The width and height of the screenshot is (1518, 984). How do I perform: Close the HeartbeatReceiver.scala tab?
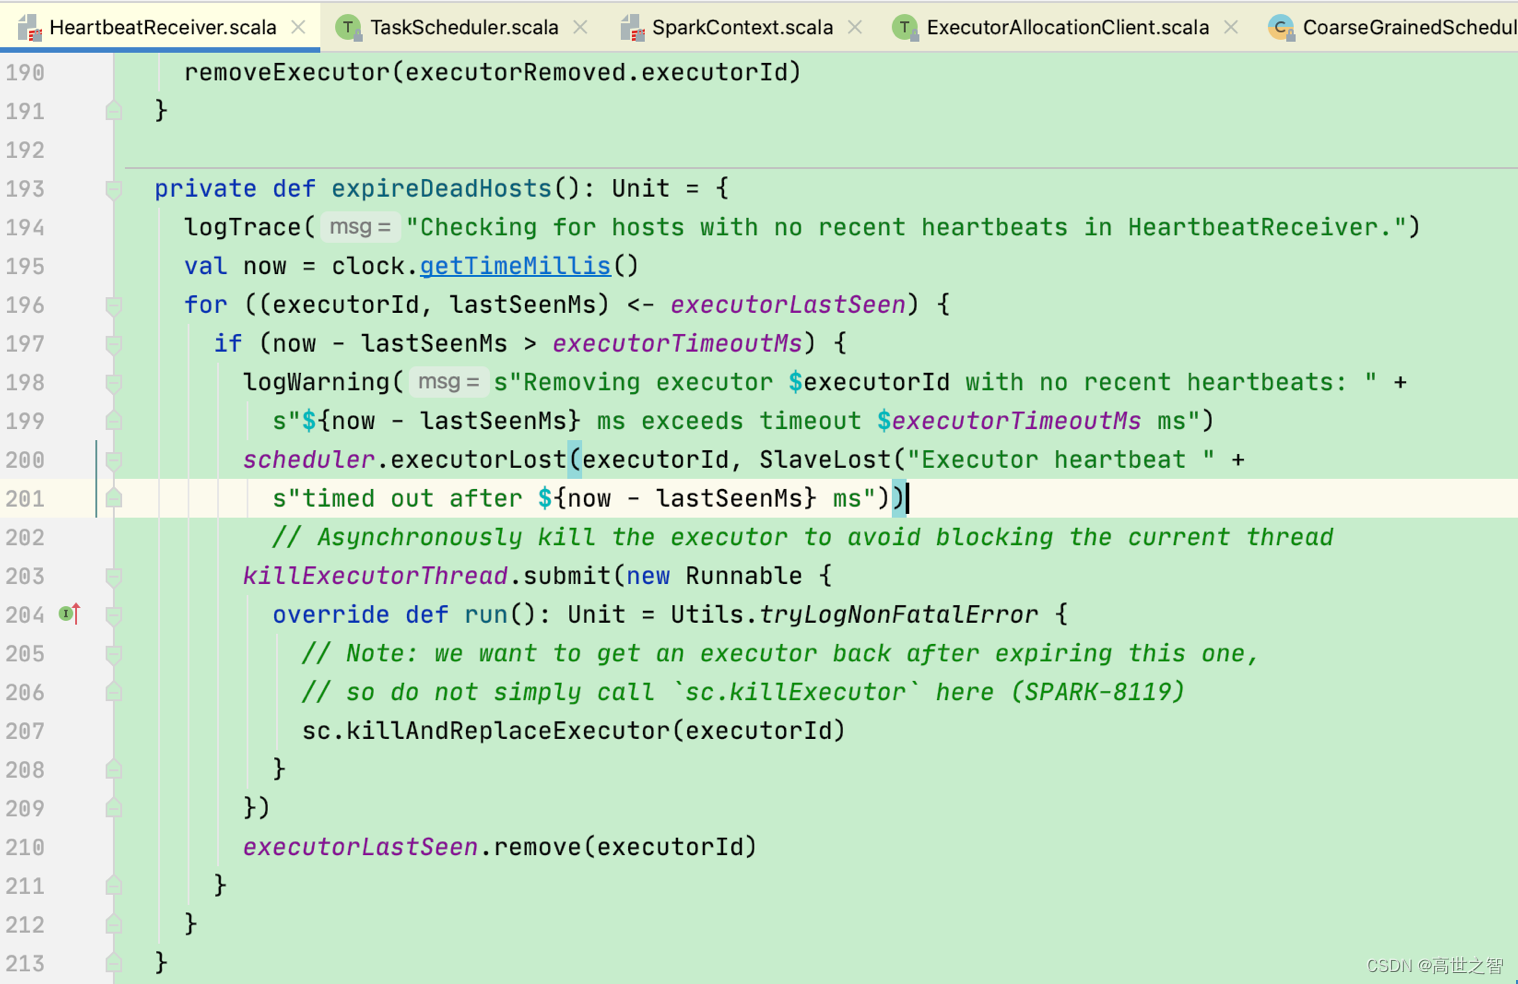click(x=298, y=27)
